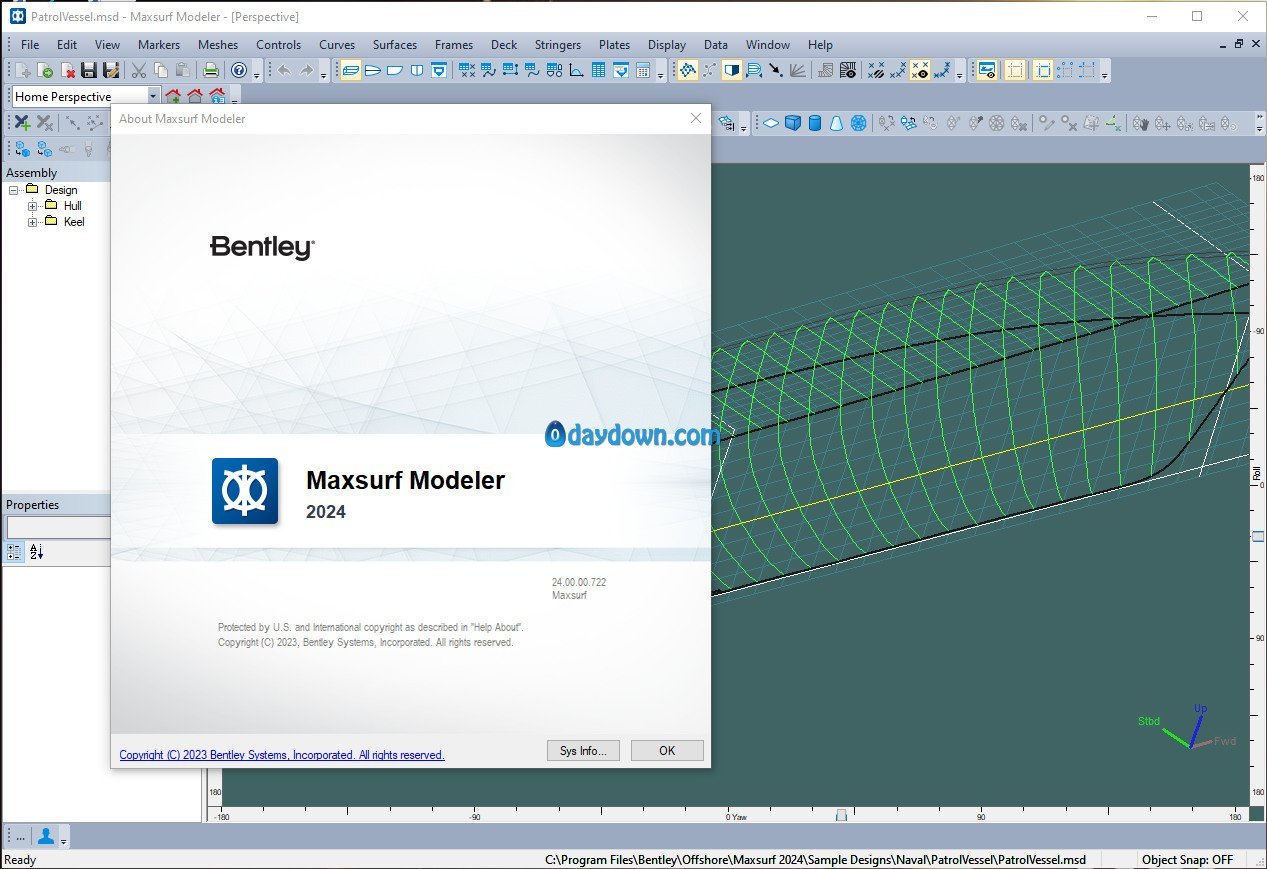Click the Add Home View icon
This screenshot has height=869, width=1267.
pos(173,97)
